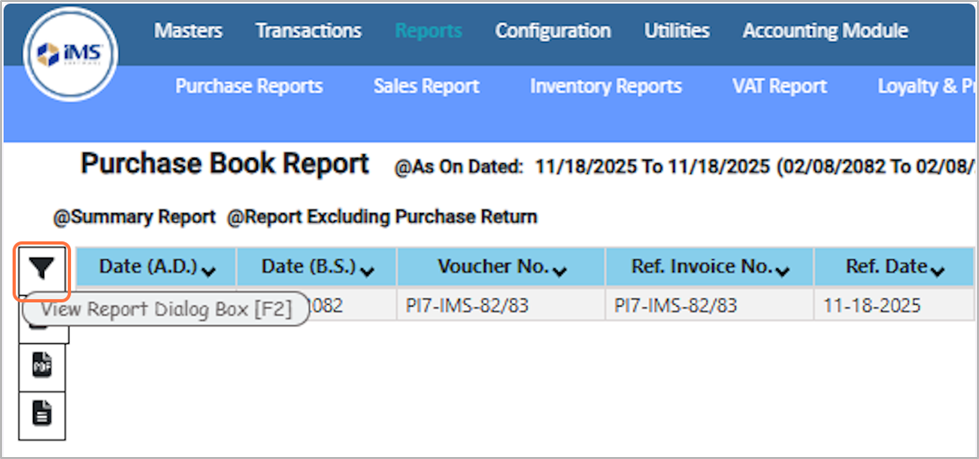Open the Ref. Invoice No. column arrow
The height and width of the screenshot is (459, 979).
click(x=781, y=270)
